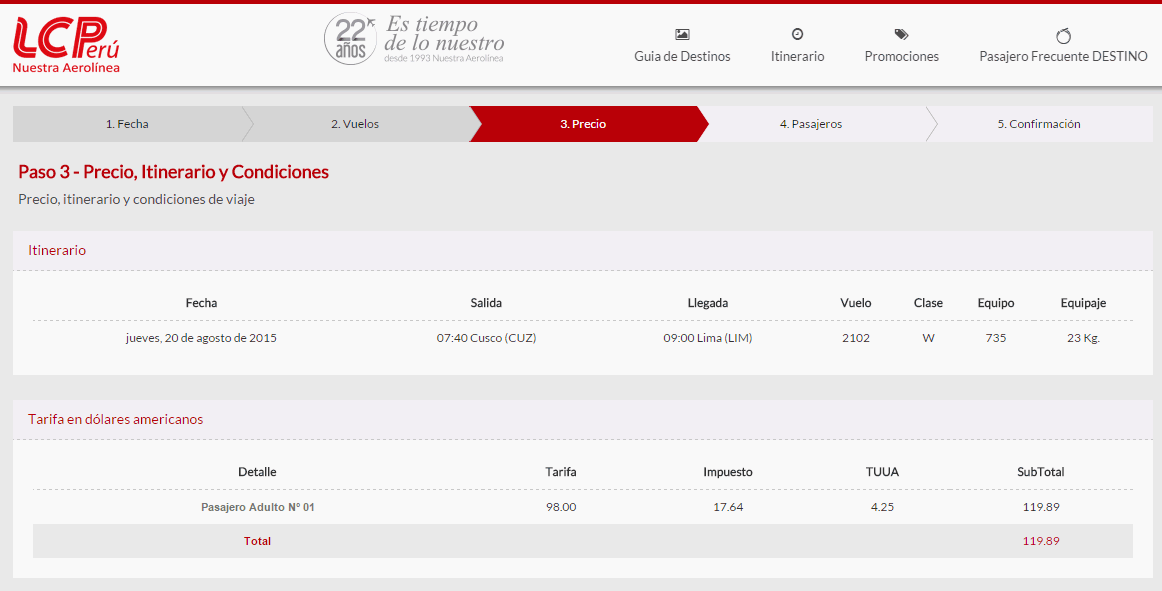Click the tags icon above Promociones
The width and height of the screenshot is (1162, 591).
coord(901,34)
